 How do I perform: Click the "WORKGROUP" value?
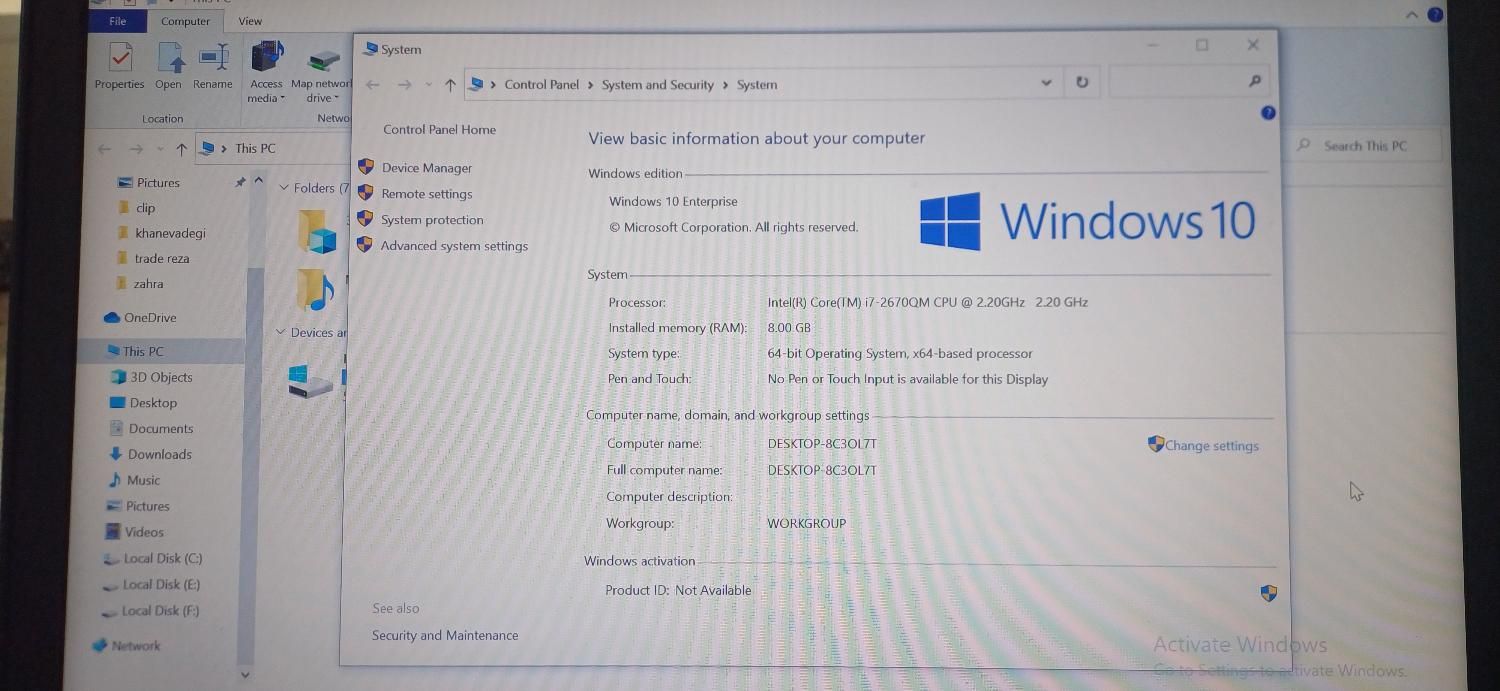806,524
